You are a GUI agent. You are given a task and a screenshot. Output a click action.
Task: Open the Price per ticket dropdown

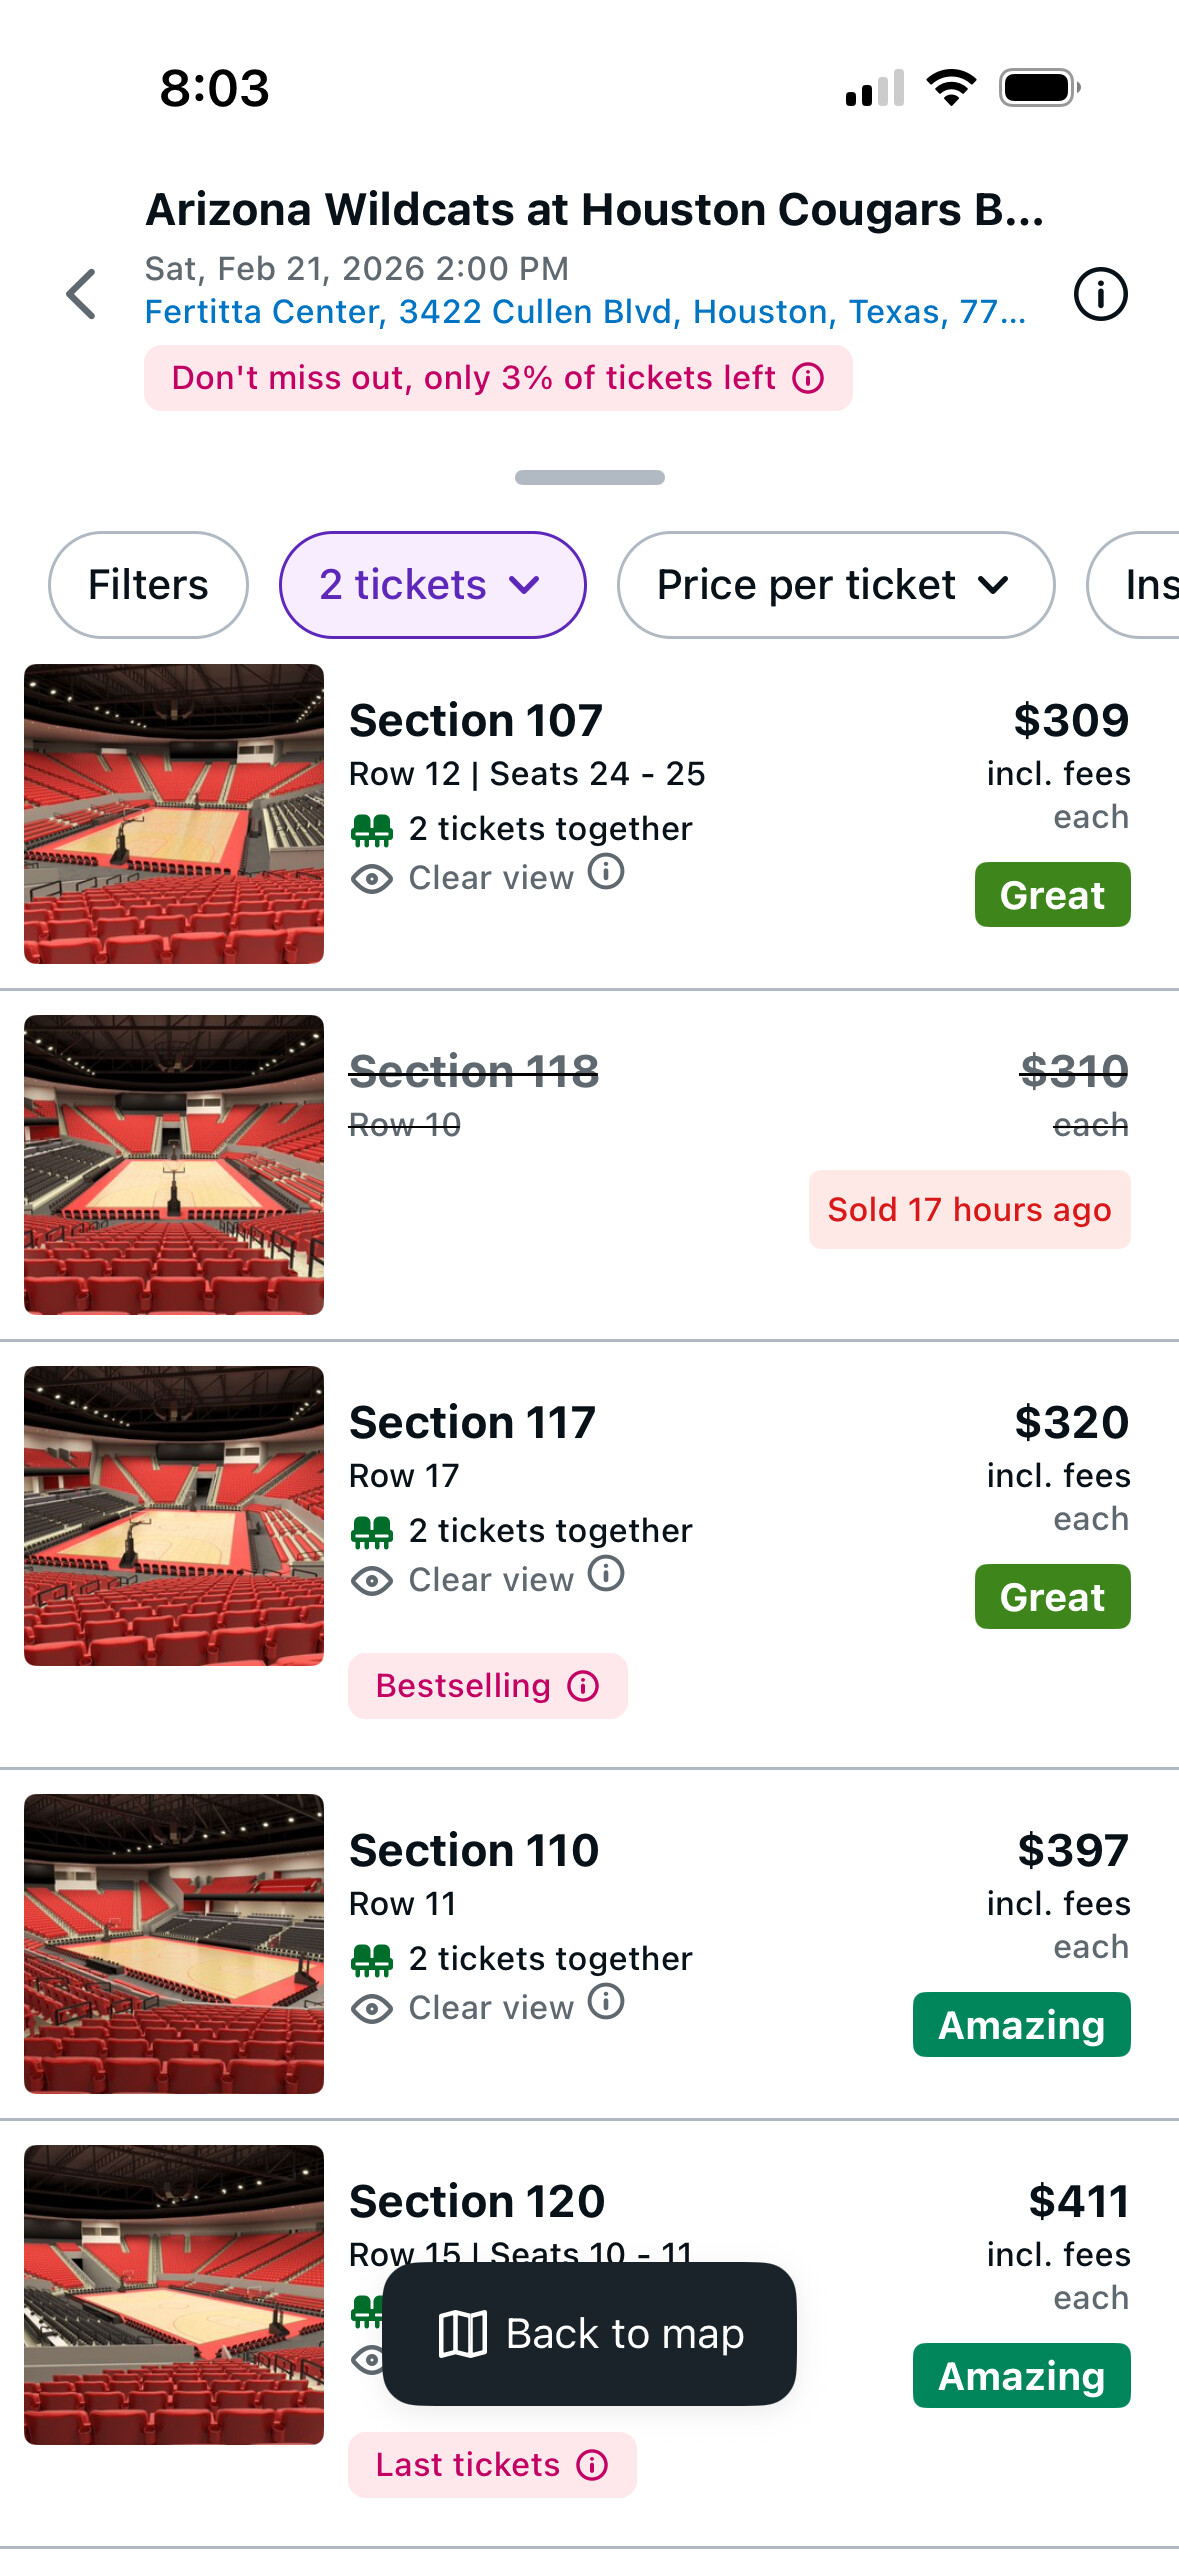[x=835, y=585]
